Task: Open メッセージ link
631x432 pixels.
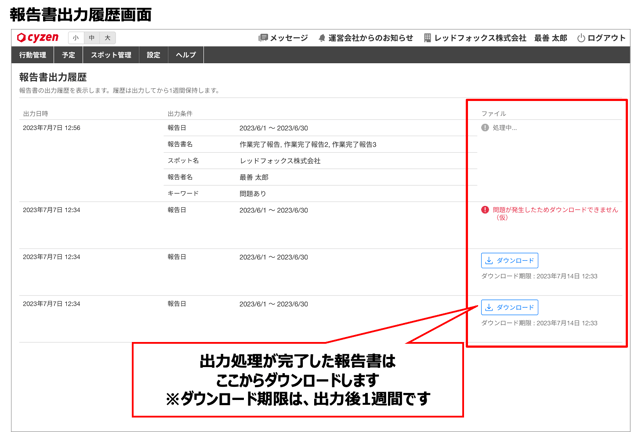Action: click(x=289, y=38)
